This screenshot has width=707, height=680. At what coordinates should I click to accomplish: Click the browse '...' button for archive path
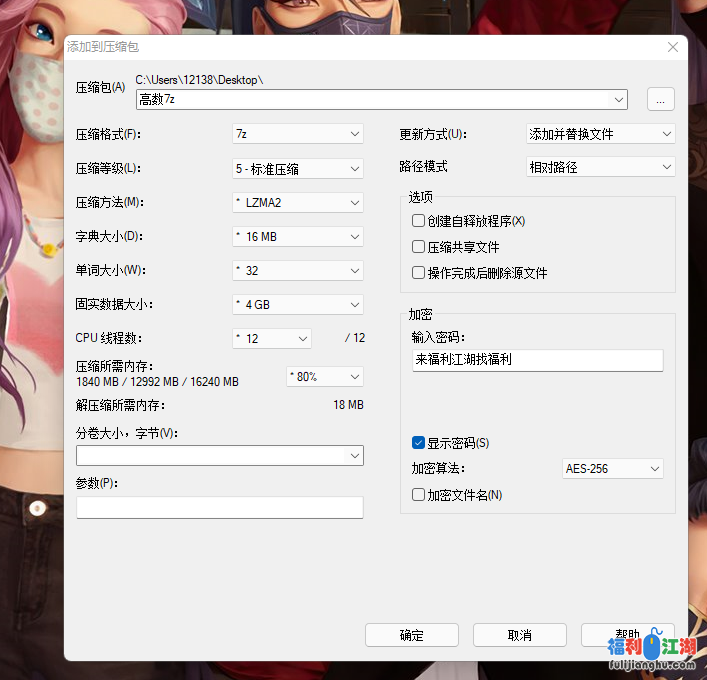660,99
